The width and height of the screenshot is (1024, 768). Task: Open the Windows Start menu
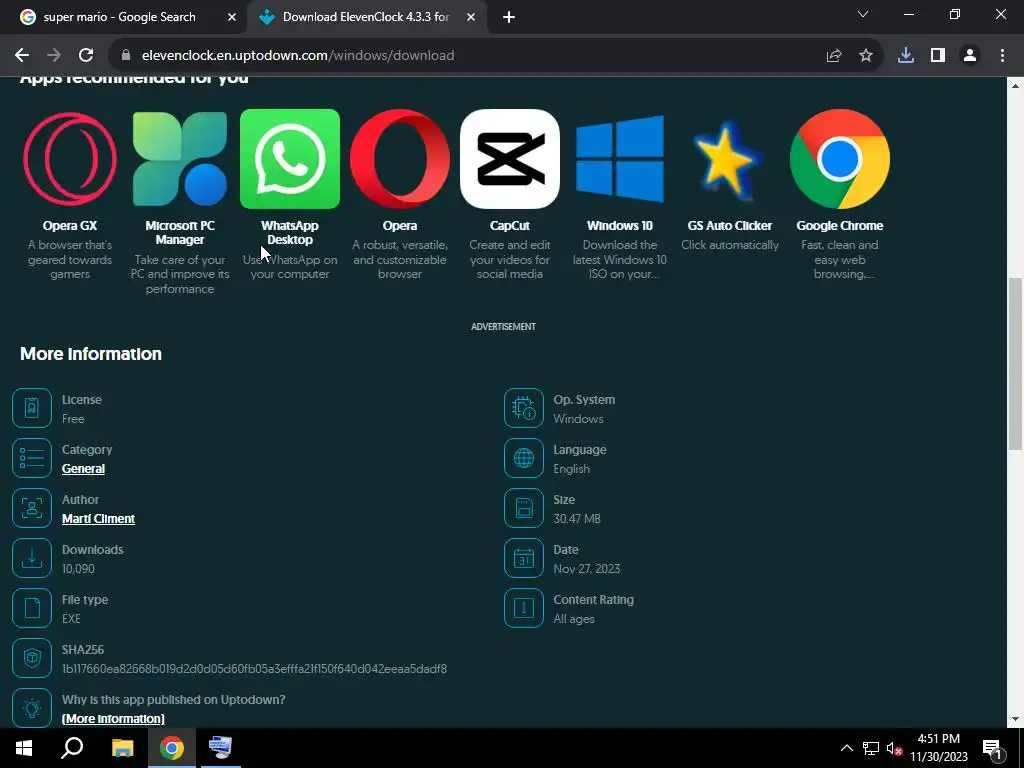tap(24, 748)
